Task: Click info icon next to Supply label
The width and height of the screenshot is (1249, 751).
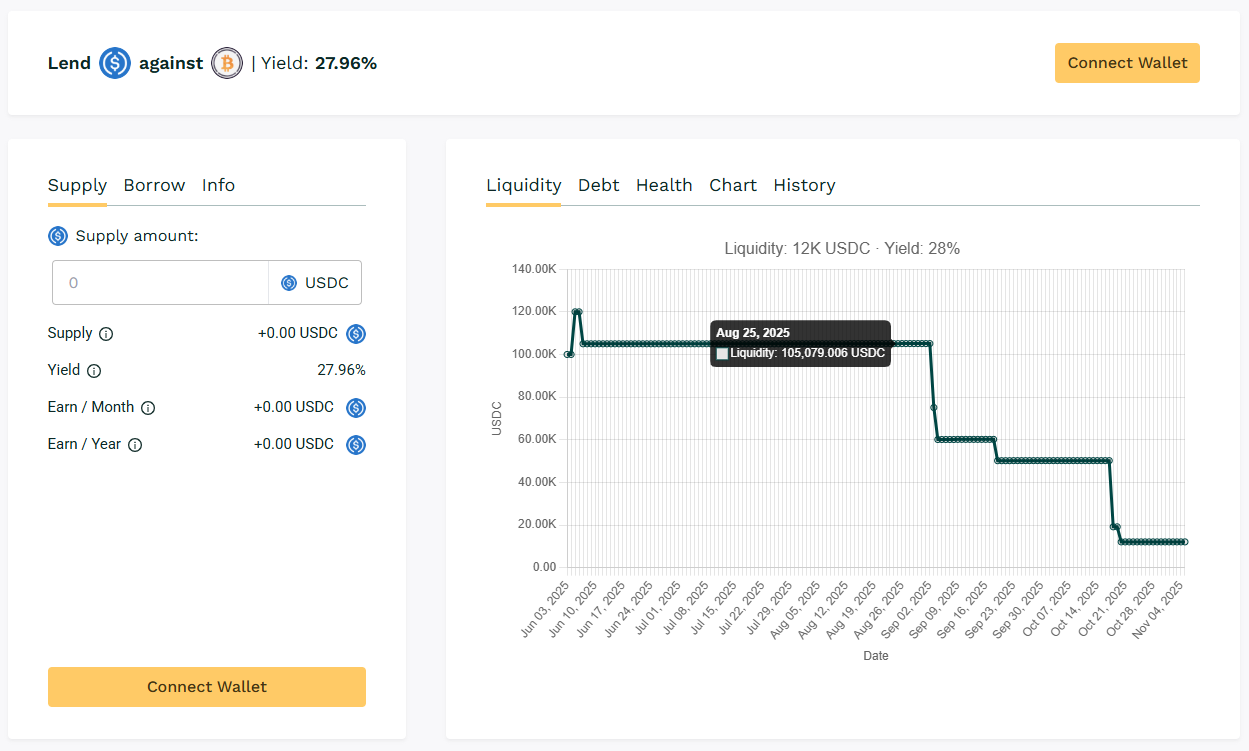Action: (106, 334)
